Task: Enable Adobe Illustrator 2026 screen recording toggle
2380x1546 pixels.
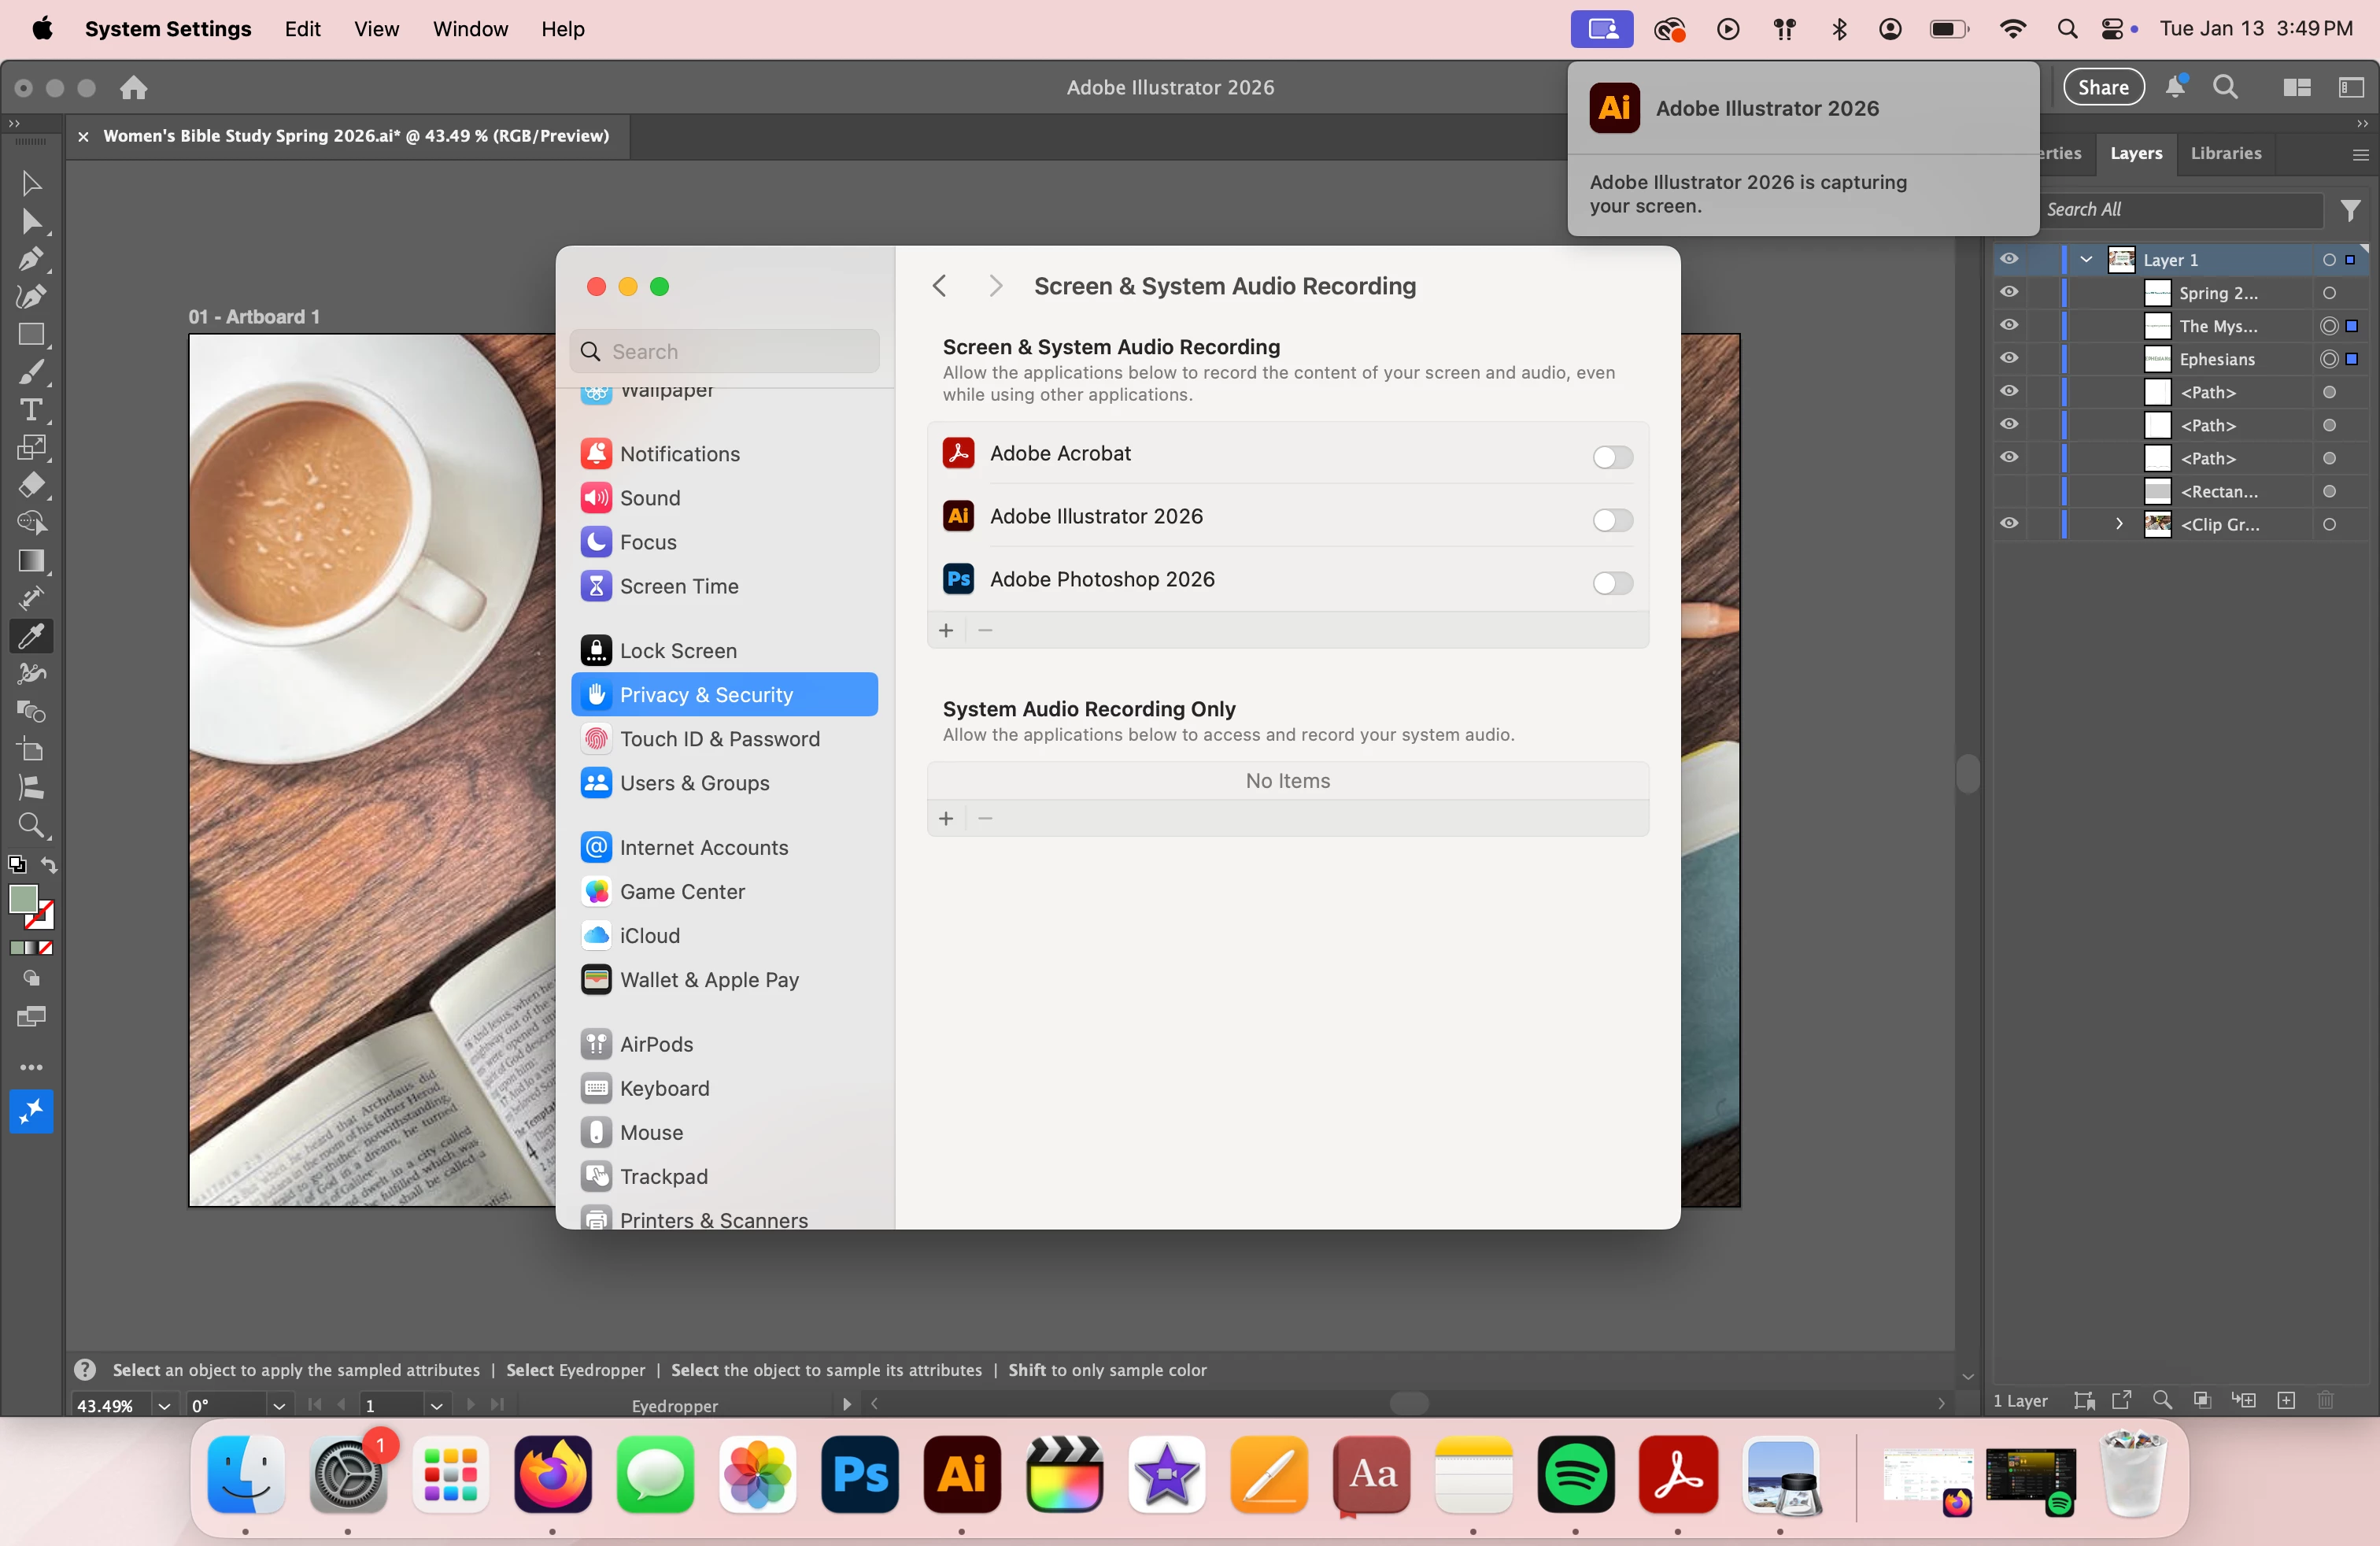Action: (x=1612, y=520)
